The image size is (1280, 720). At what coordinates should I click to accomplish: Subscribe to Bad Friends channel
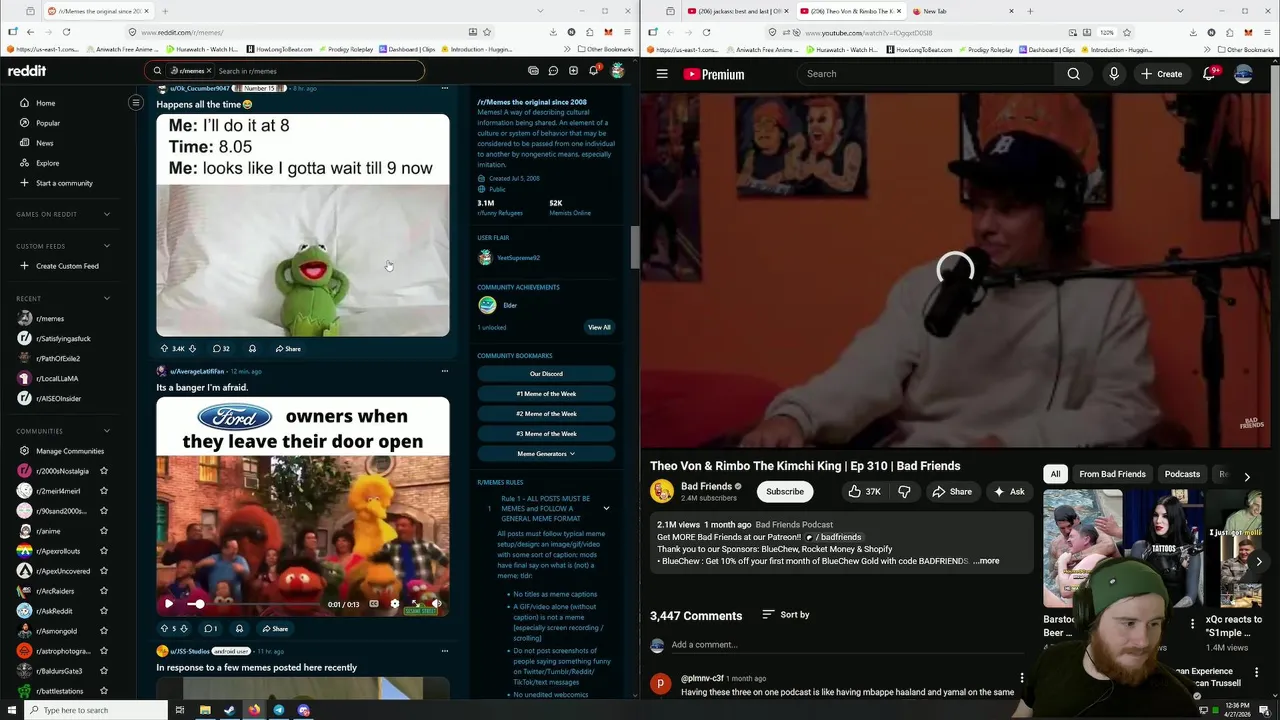coord(785,492)
